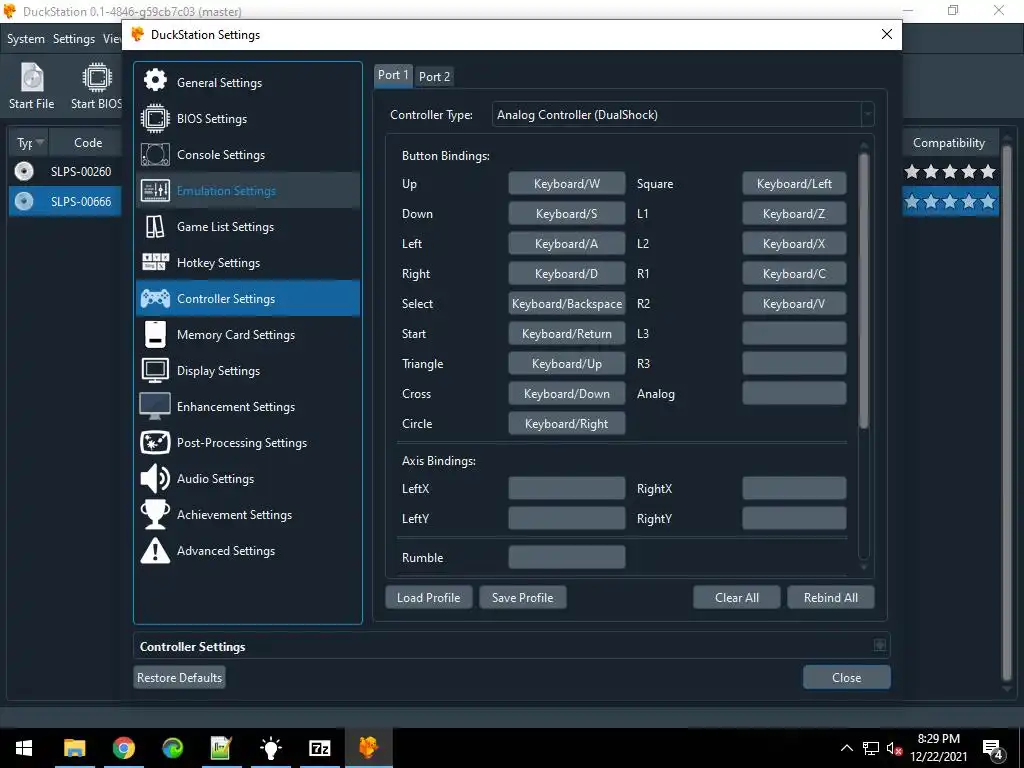Rebind L1 binding Keyboard/Z

(794, 214)
